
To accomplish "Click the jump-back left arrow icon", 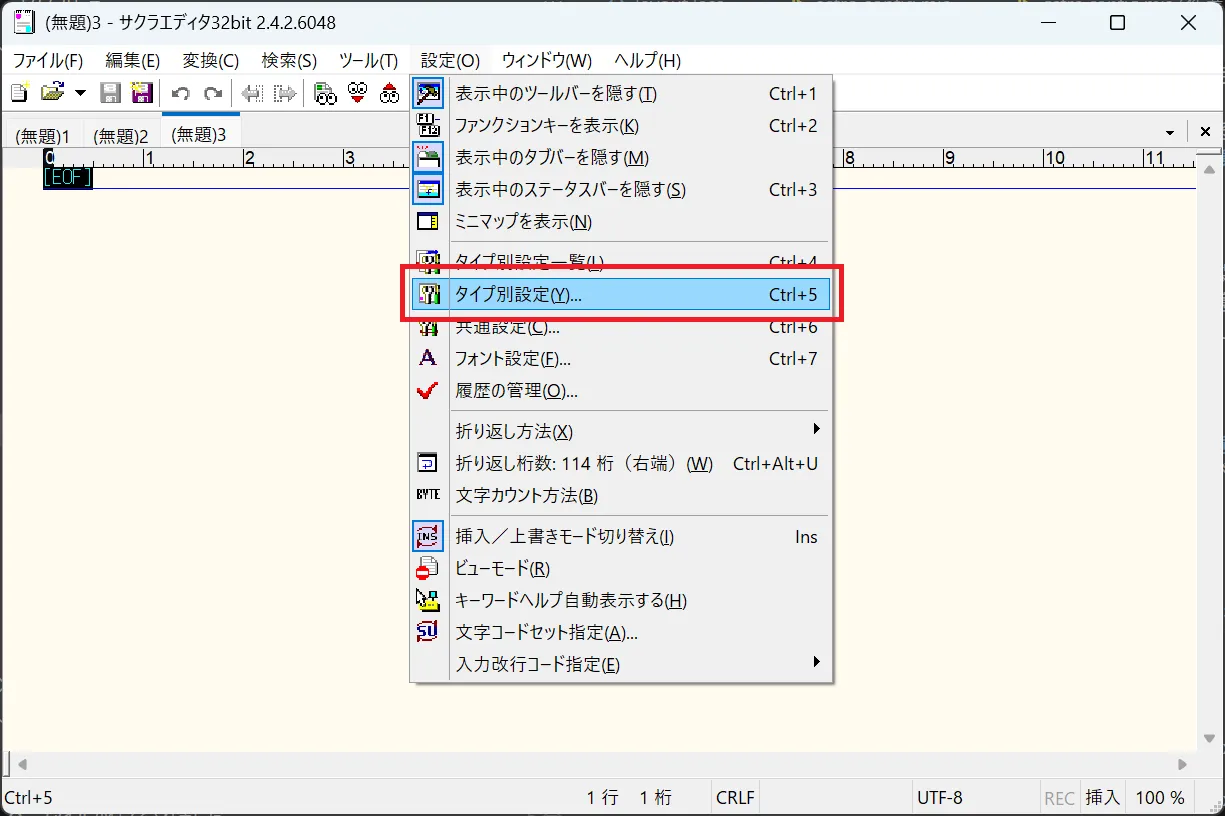I will tap(253, 93).
